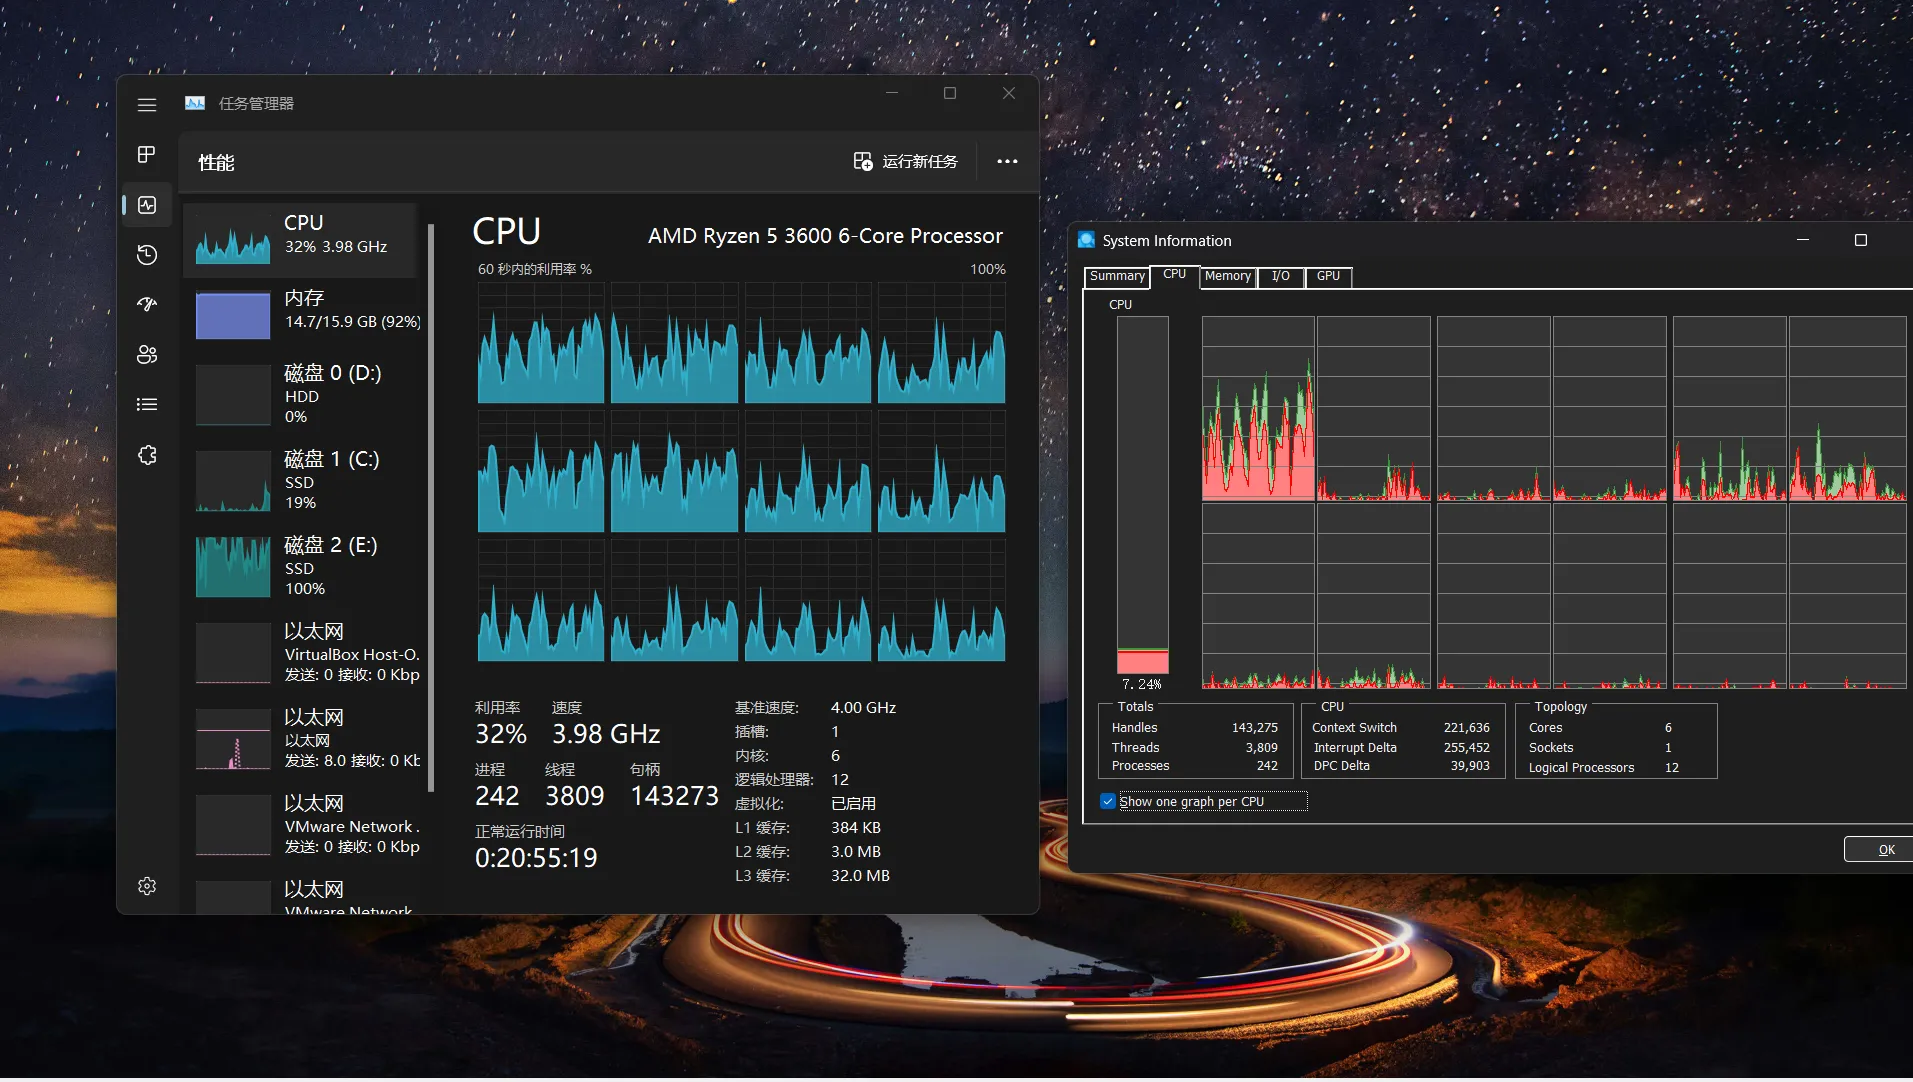Screen dimensions: 1913x1082
Task: Click the uptime value 0:20:55:19
Action: (536, 858)
